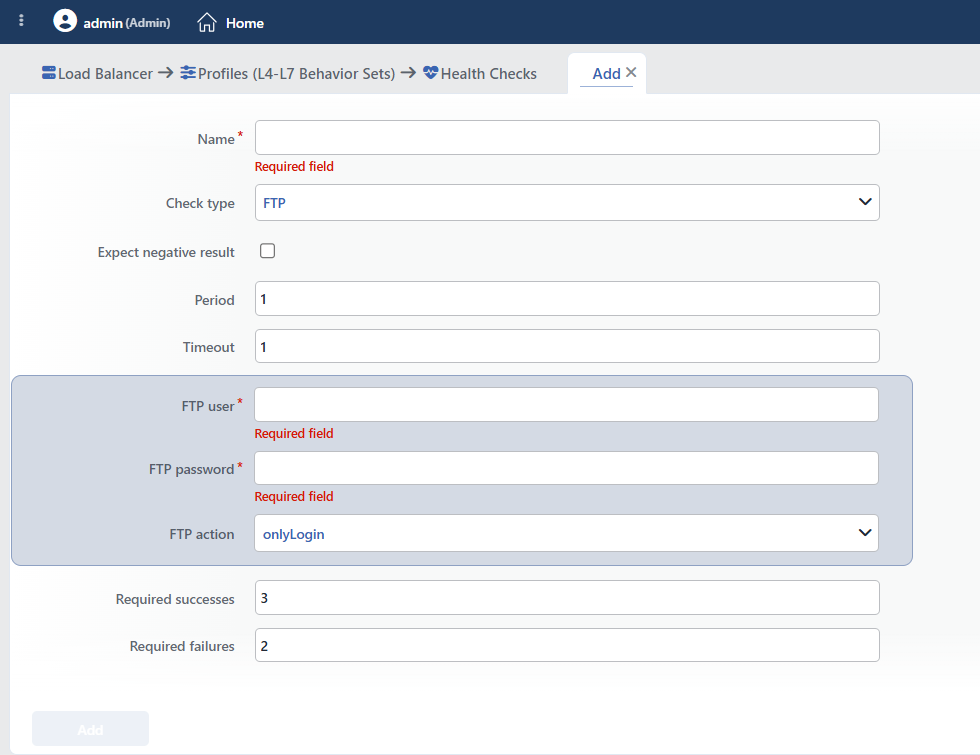Click Required field message under FTP user
The height and width of the screenshot is (755, 980).
pyautogui.click(x=294, y=433)
